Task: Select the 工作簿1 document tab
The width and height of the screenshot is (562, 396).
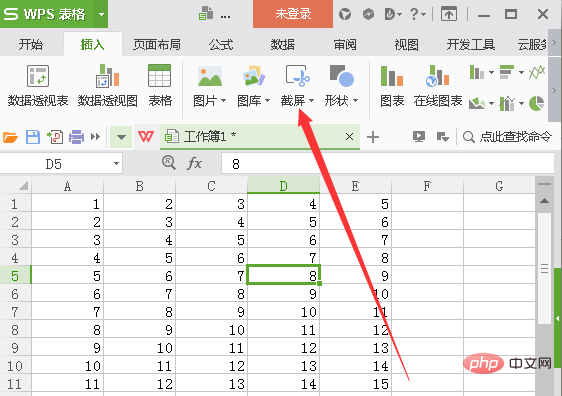Action: [x=259, y=137]
